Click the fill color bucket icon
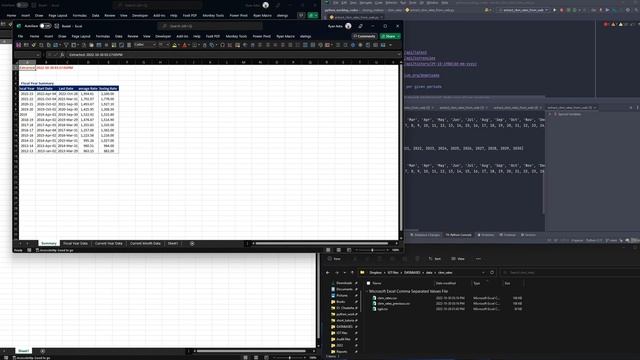The width and height of the screenshot is (640, 360). pos(175,45)
